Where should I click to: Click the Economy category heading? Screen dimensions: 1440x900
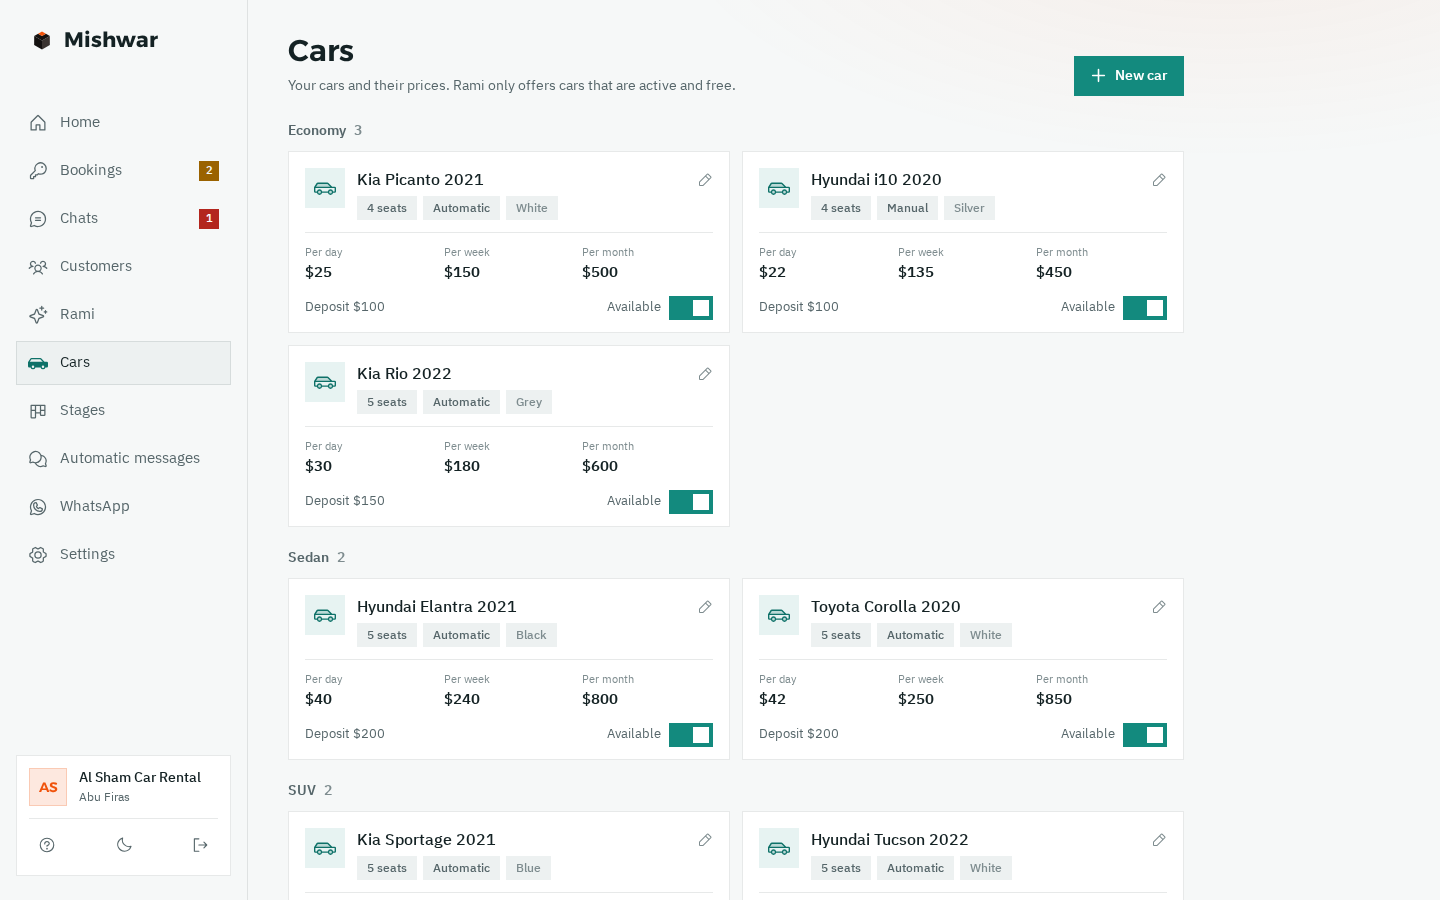tap(317, 131)
